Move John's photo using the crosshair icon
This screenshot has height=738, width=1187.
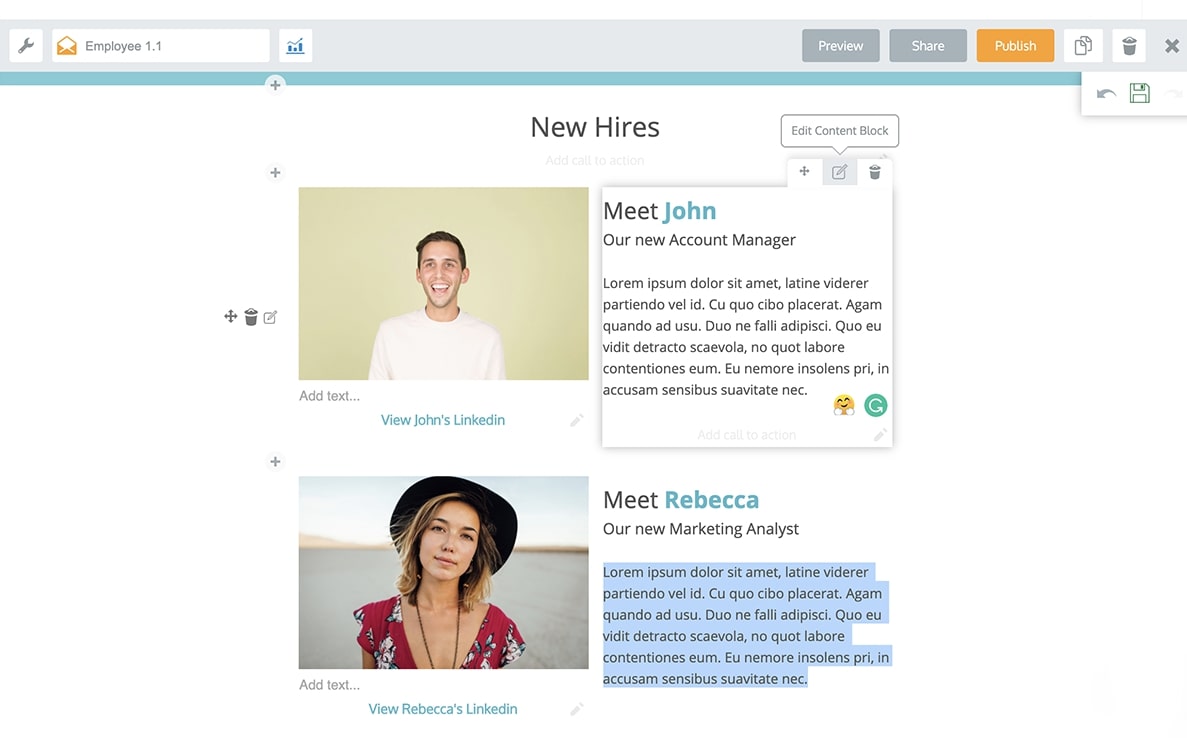click(230, 316)
